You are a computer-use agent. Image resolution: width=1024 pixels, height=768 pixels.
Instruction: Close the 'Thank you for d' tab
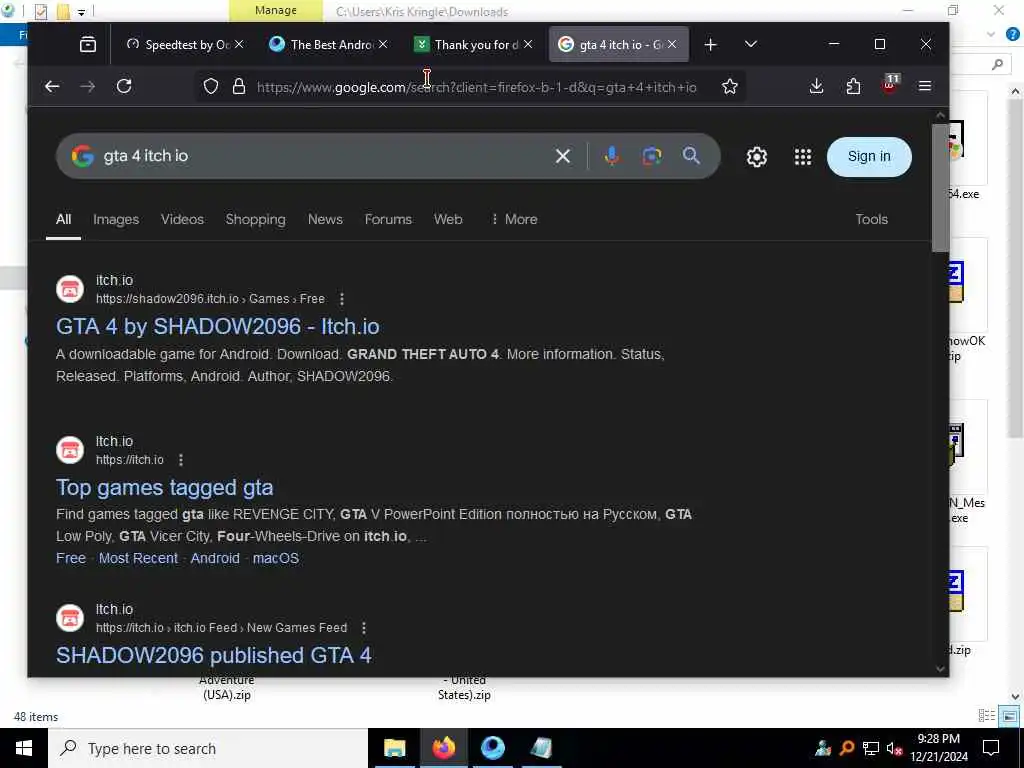point(528,44)
